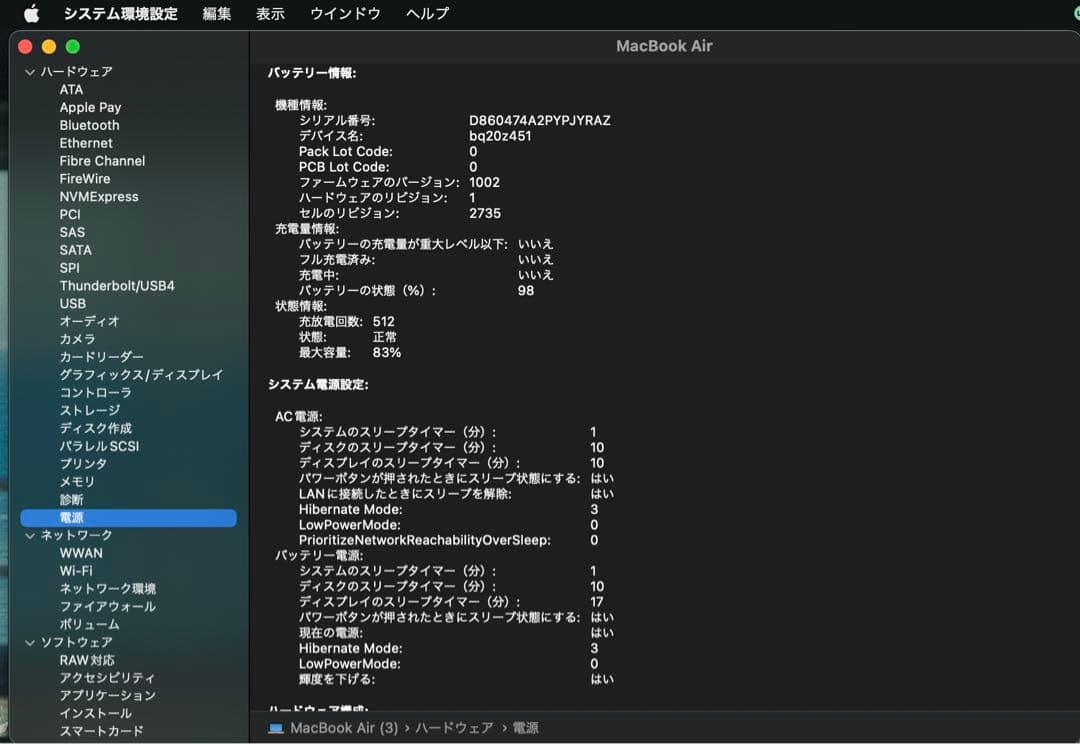This screenshot has height=744, width=1080.
Task: Open the 編集 menu
Action: click(x=215, y=14)
